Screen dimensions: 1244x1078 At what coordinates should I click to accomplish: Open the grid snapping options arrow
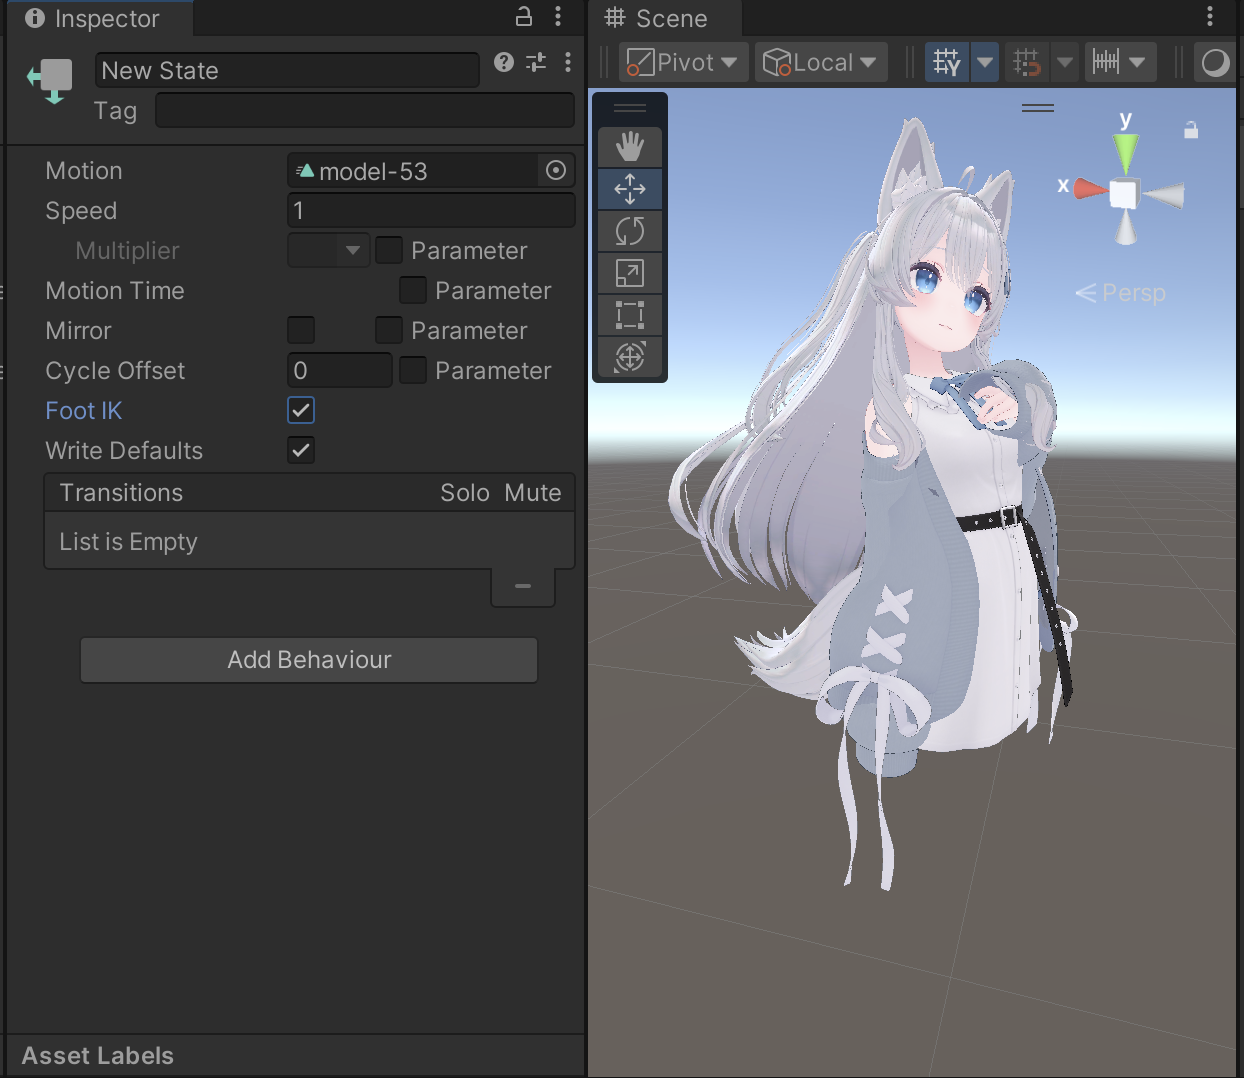1065,62
